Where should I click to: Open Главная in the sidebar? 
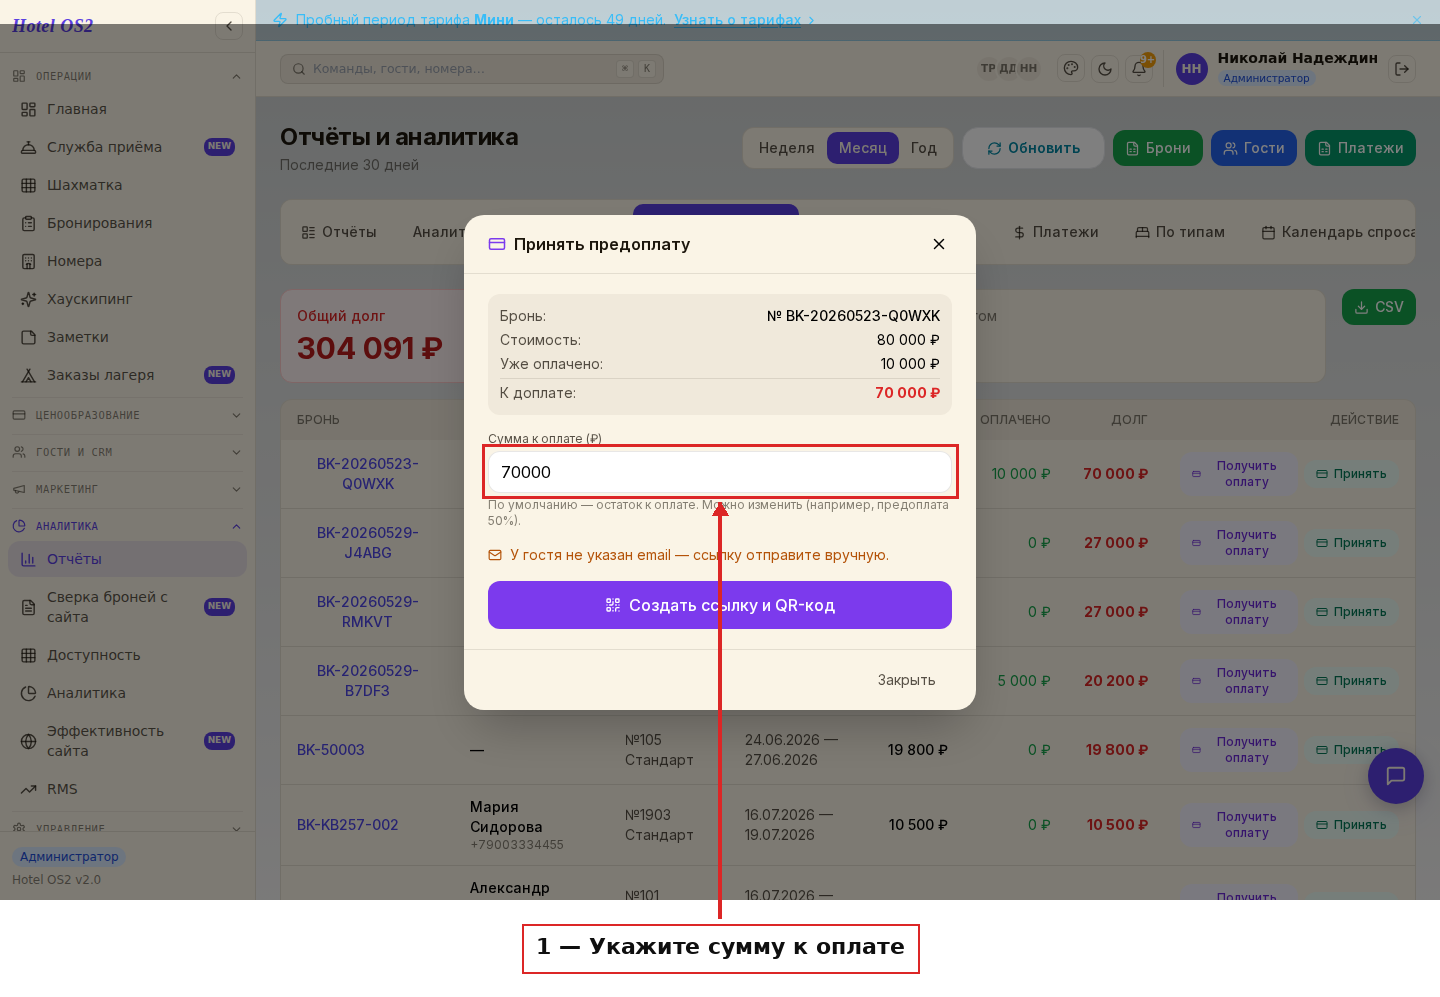point(127,109)
